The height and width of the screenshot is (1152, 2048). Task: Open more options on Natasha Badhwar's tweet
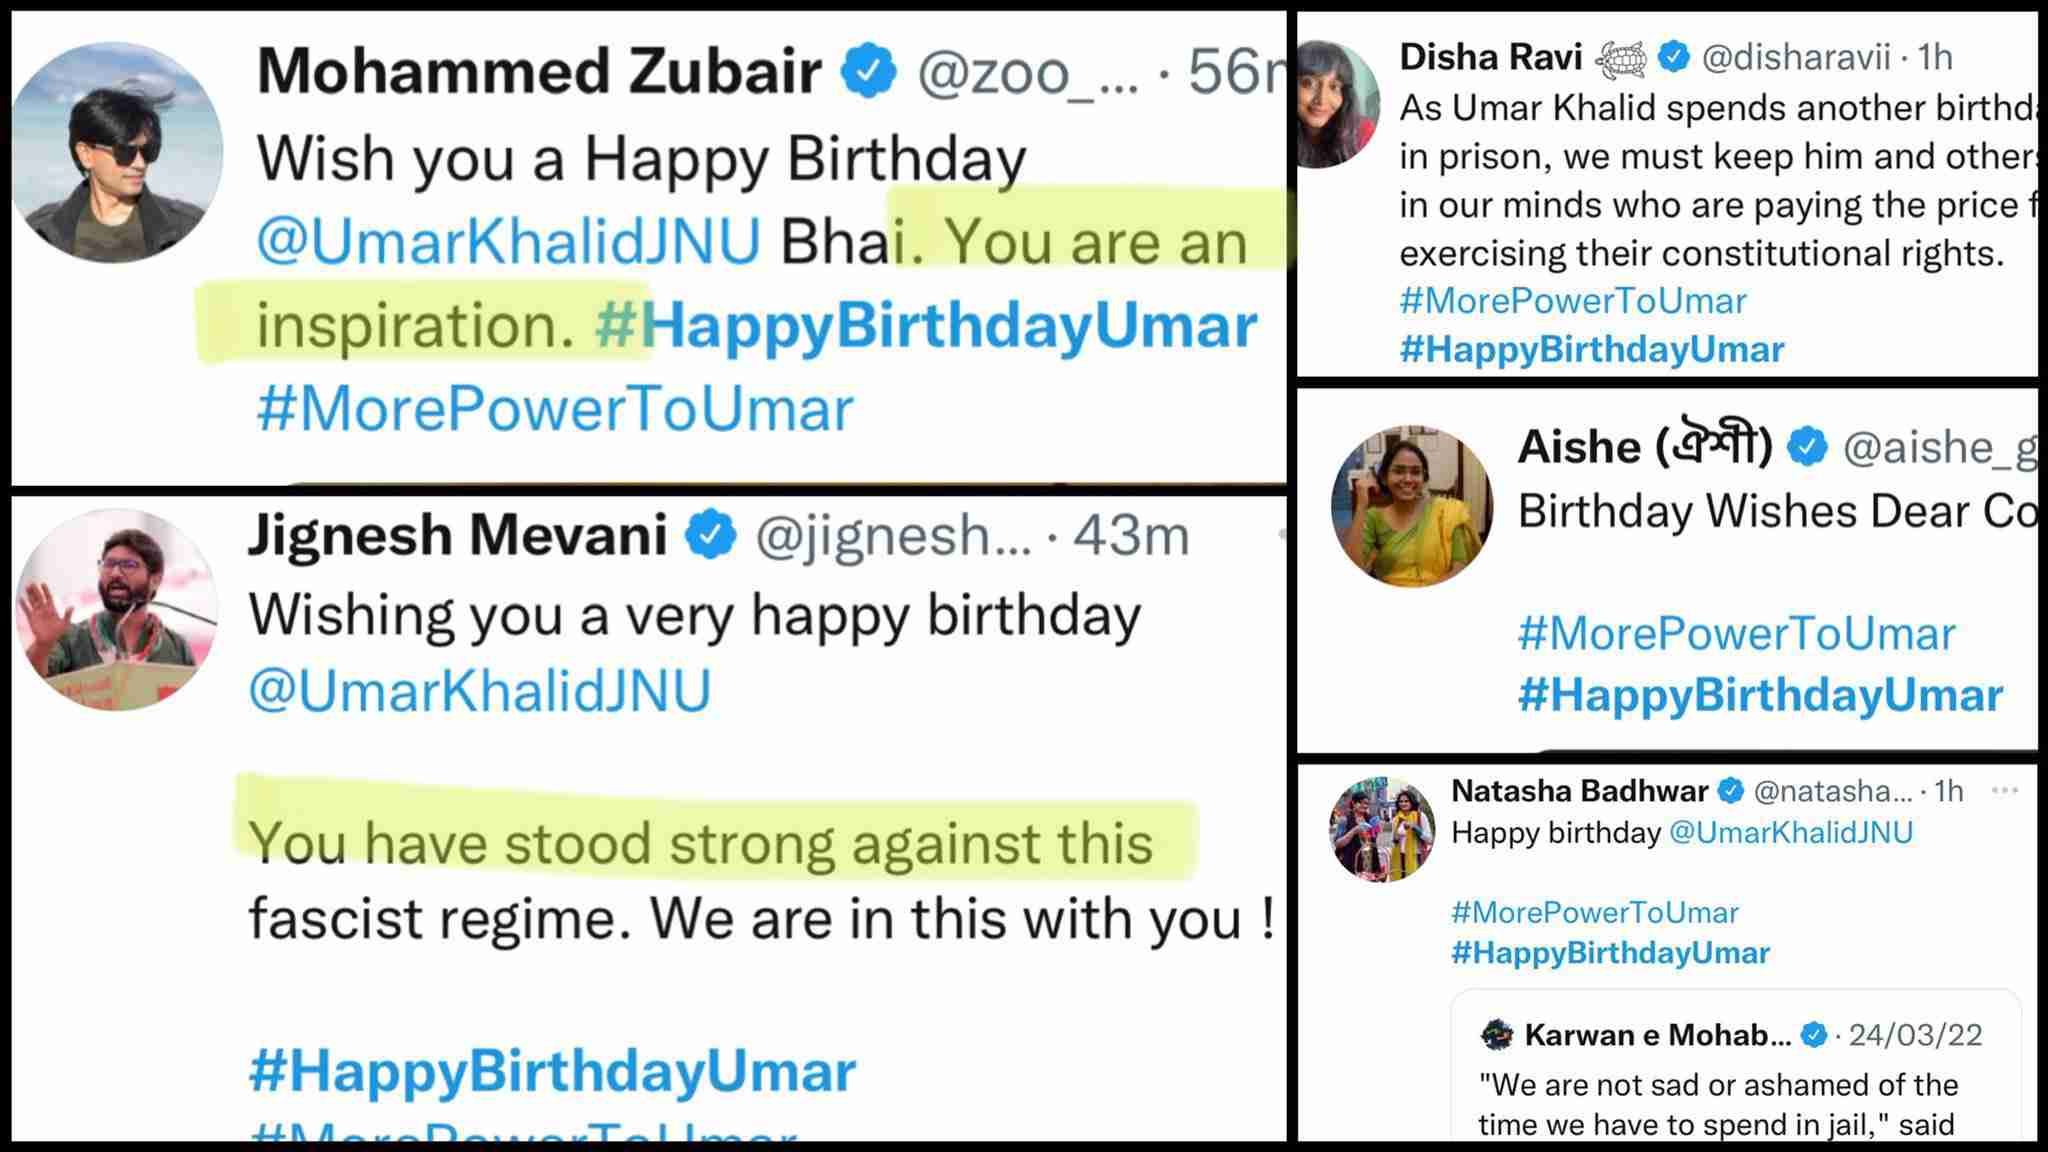2004,790
